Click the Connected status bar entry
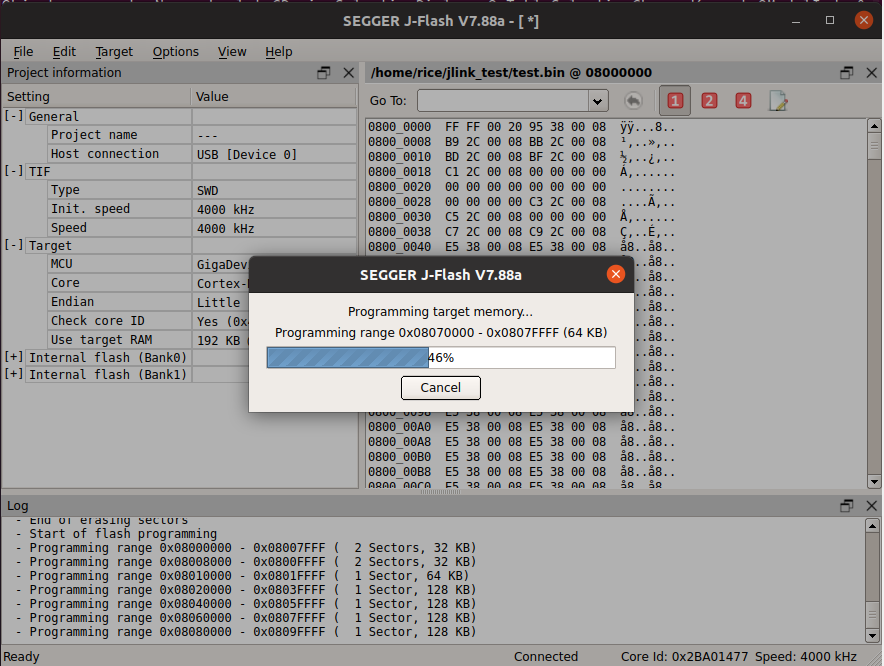The width and height of the screenshot is (884, 666). (546, 656)
